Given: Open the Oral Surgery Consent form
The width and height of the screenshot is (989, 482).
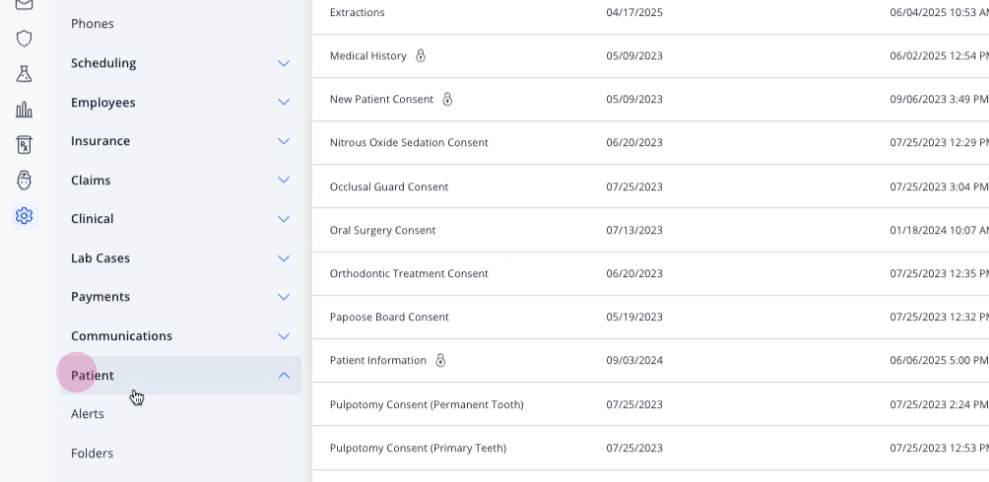Looking at the screenshot, I should pyautogui.click(x=383, y=230).
